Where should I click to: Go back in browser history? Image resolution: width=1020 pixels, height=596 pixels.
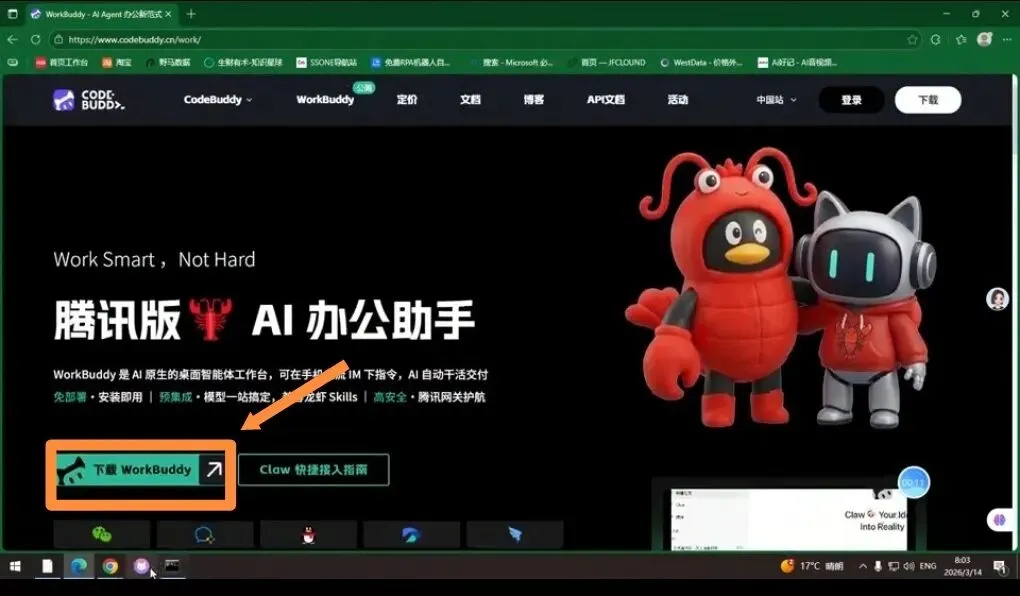click(12, 40)
